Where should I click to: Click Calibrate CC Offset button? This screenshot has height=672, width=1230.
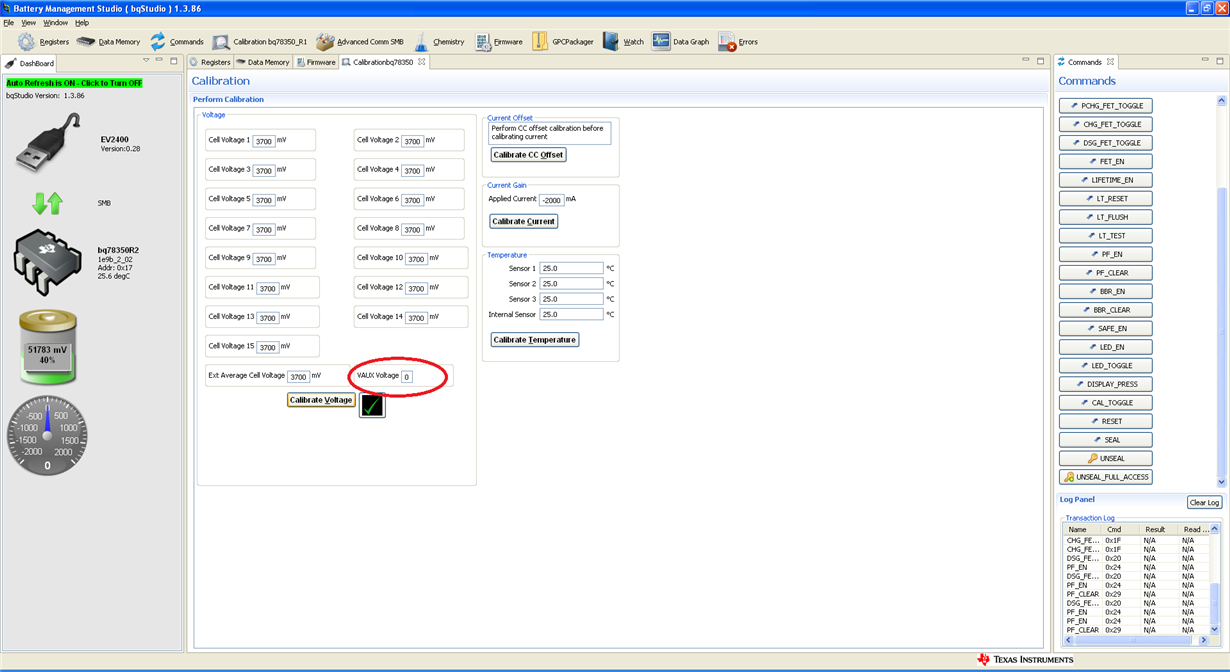point(528,155)
